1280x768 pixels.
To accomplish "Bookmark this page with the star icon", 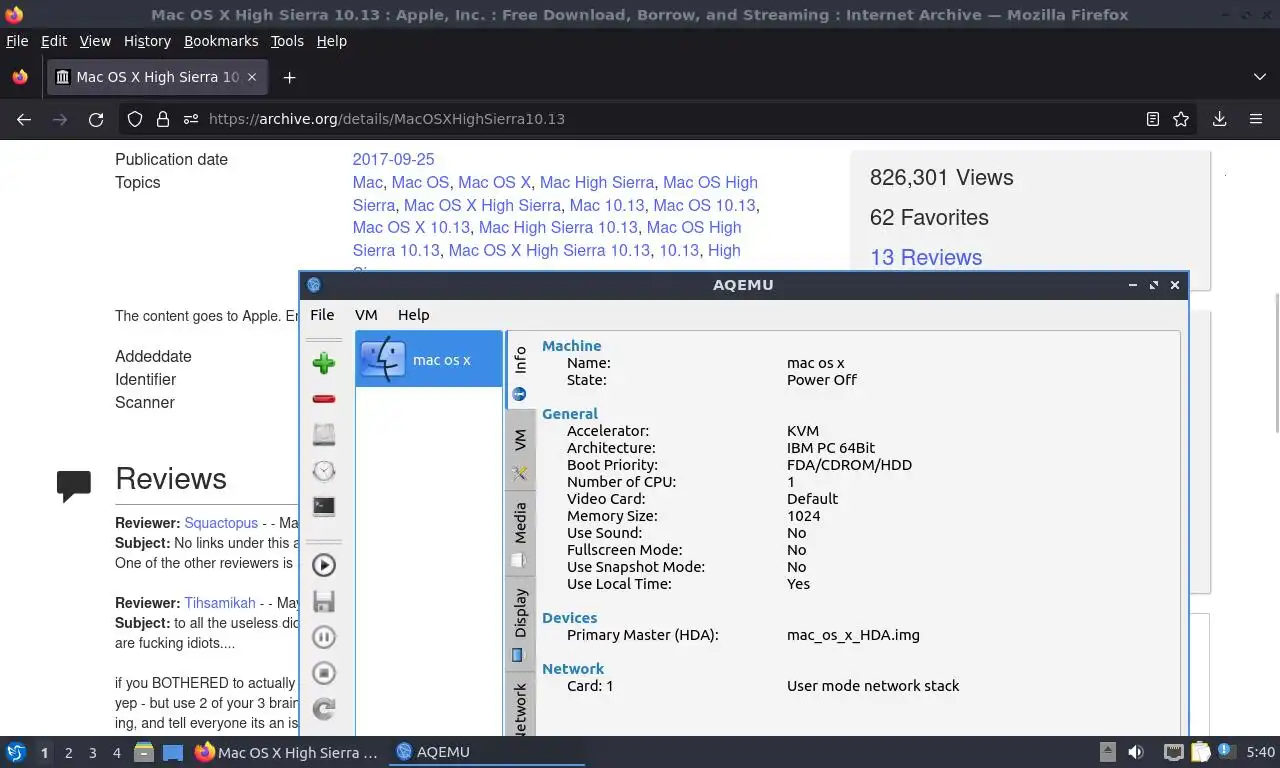I will click(x=1181, y=119).
